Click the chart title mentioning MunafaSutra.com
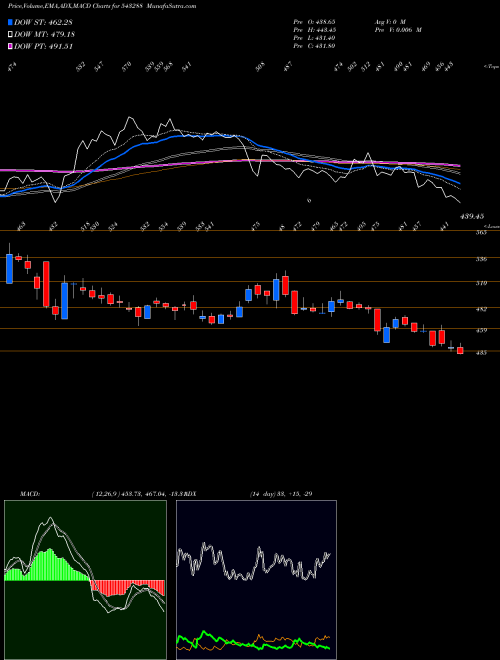Image resolution: width=500 pixels, height=660 pixels. [x=102, y=6]
